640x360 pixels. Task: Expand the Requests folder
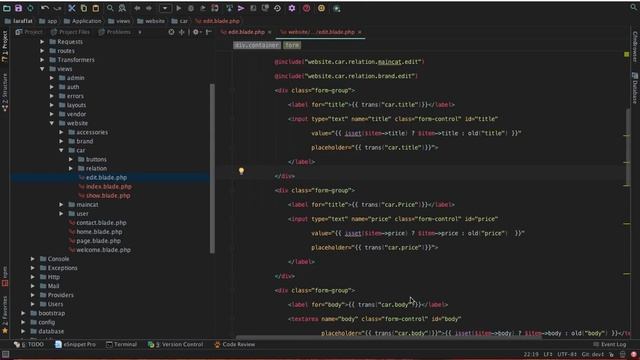(x=42, y=42)
